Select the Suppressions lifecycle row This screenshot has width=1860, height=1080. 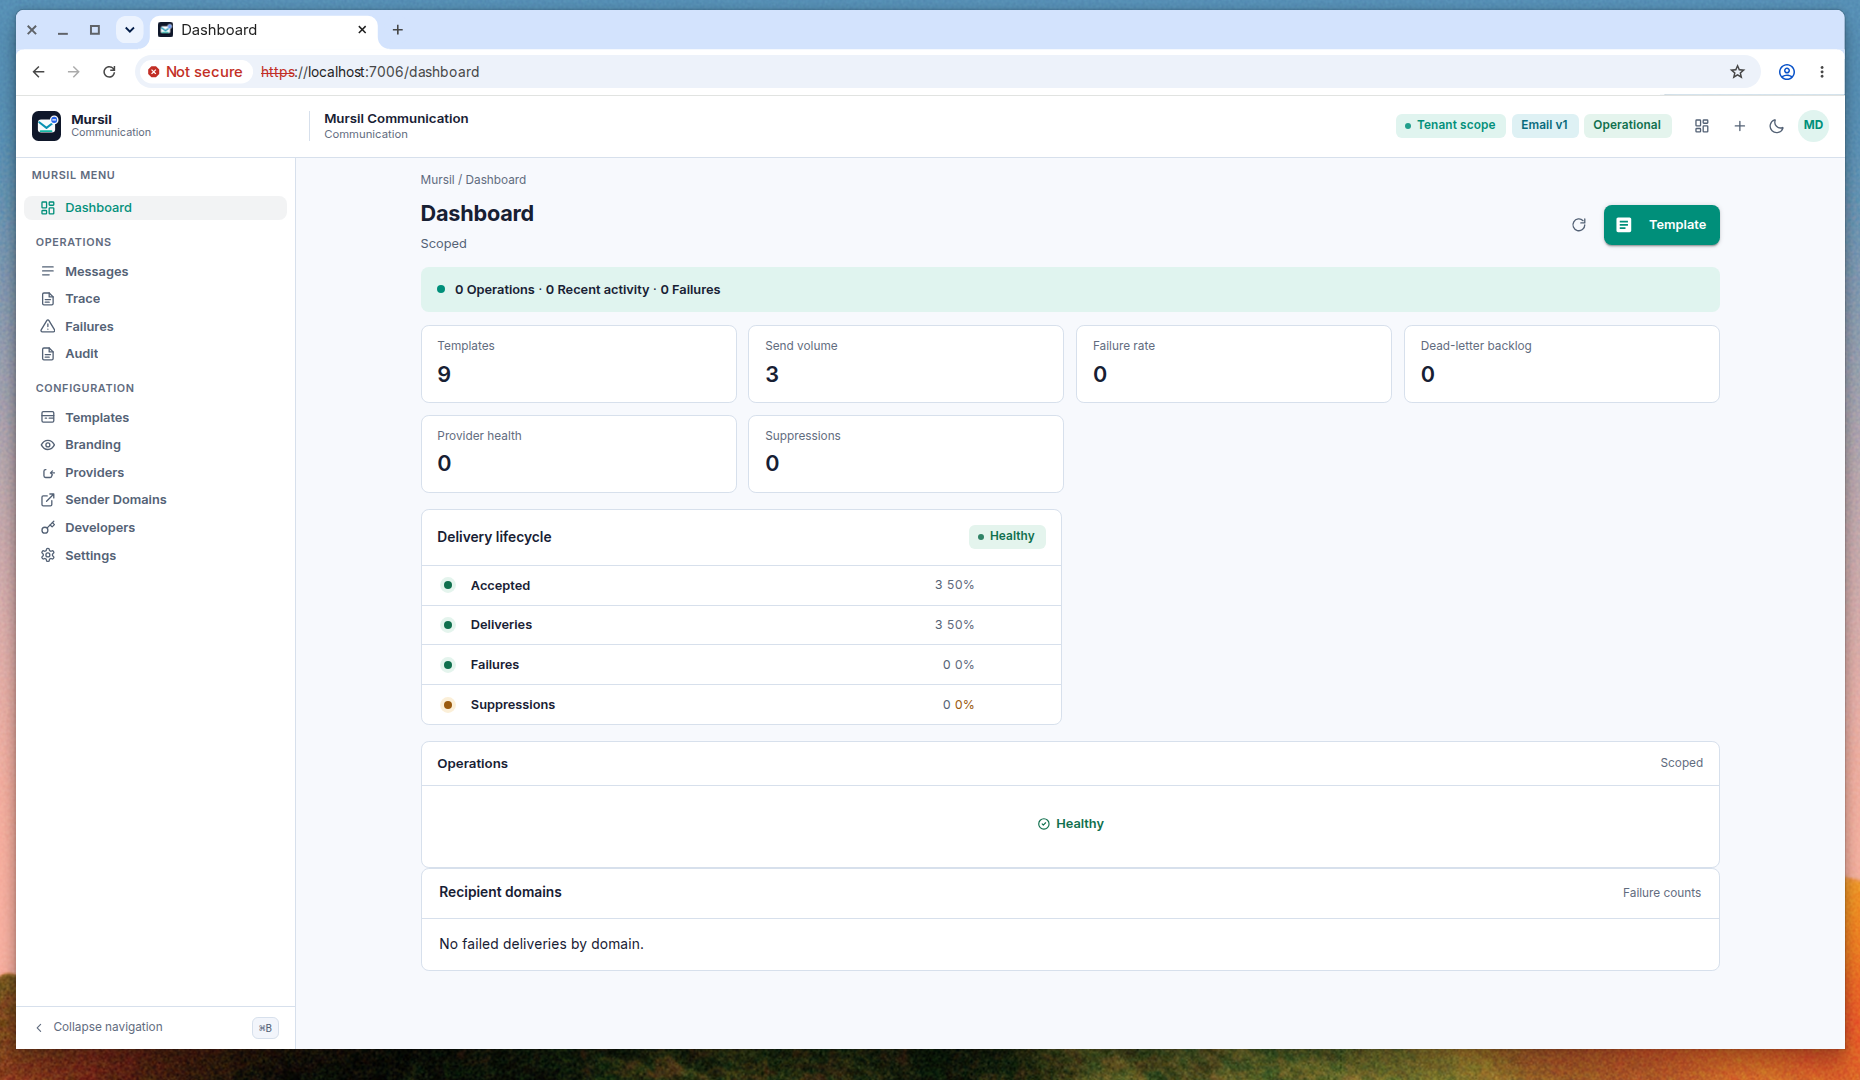click(x=741, y=705)
